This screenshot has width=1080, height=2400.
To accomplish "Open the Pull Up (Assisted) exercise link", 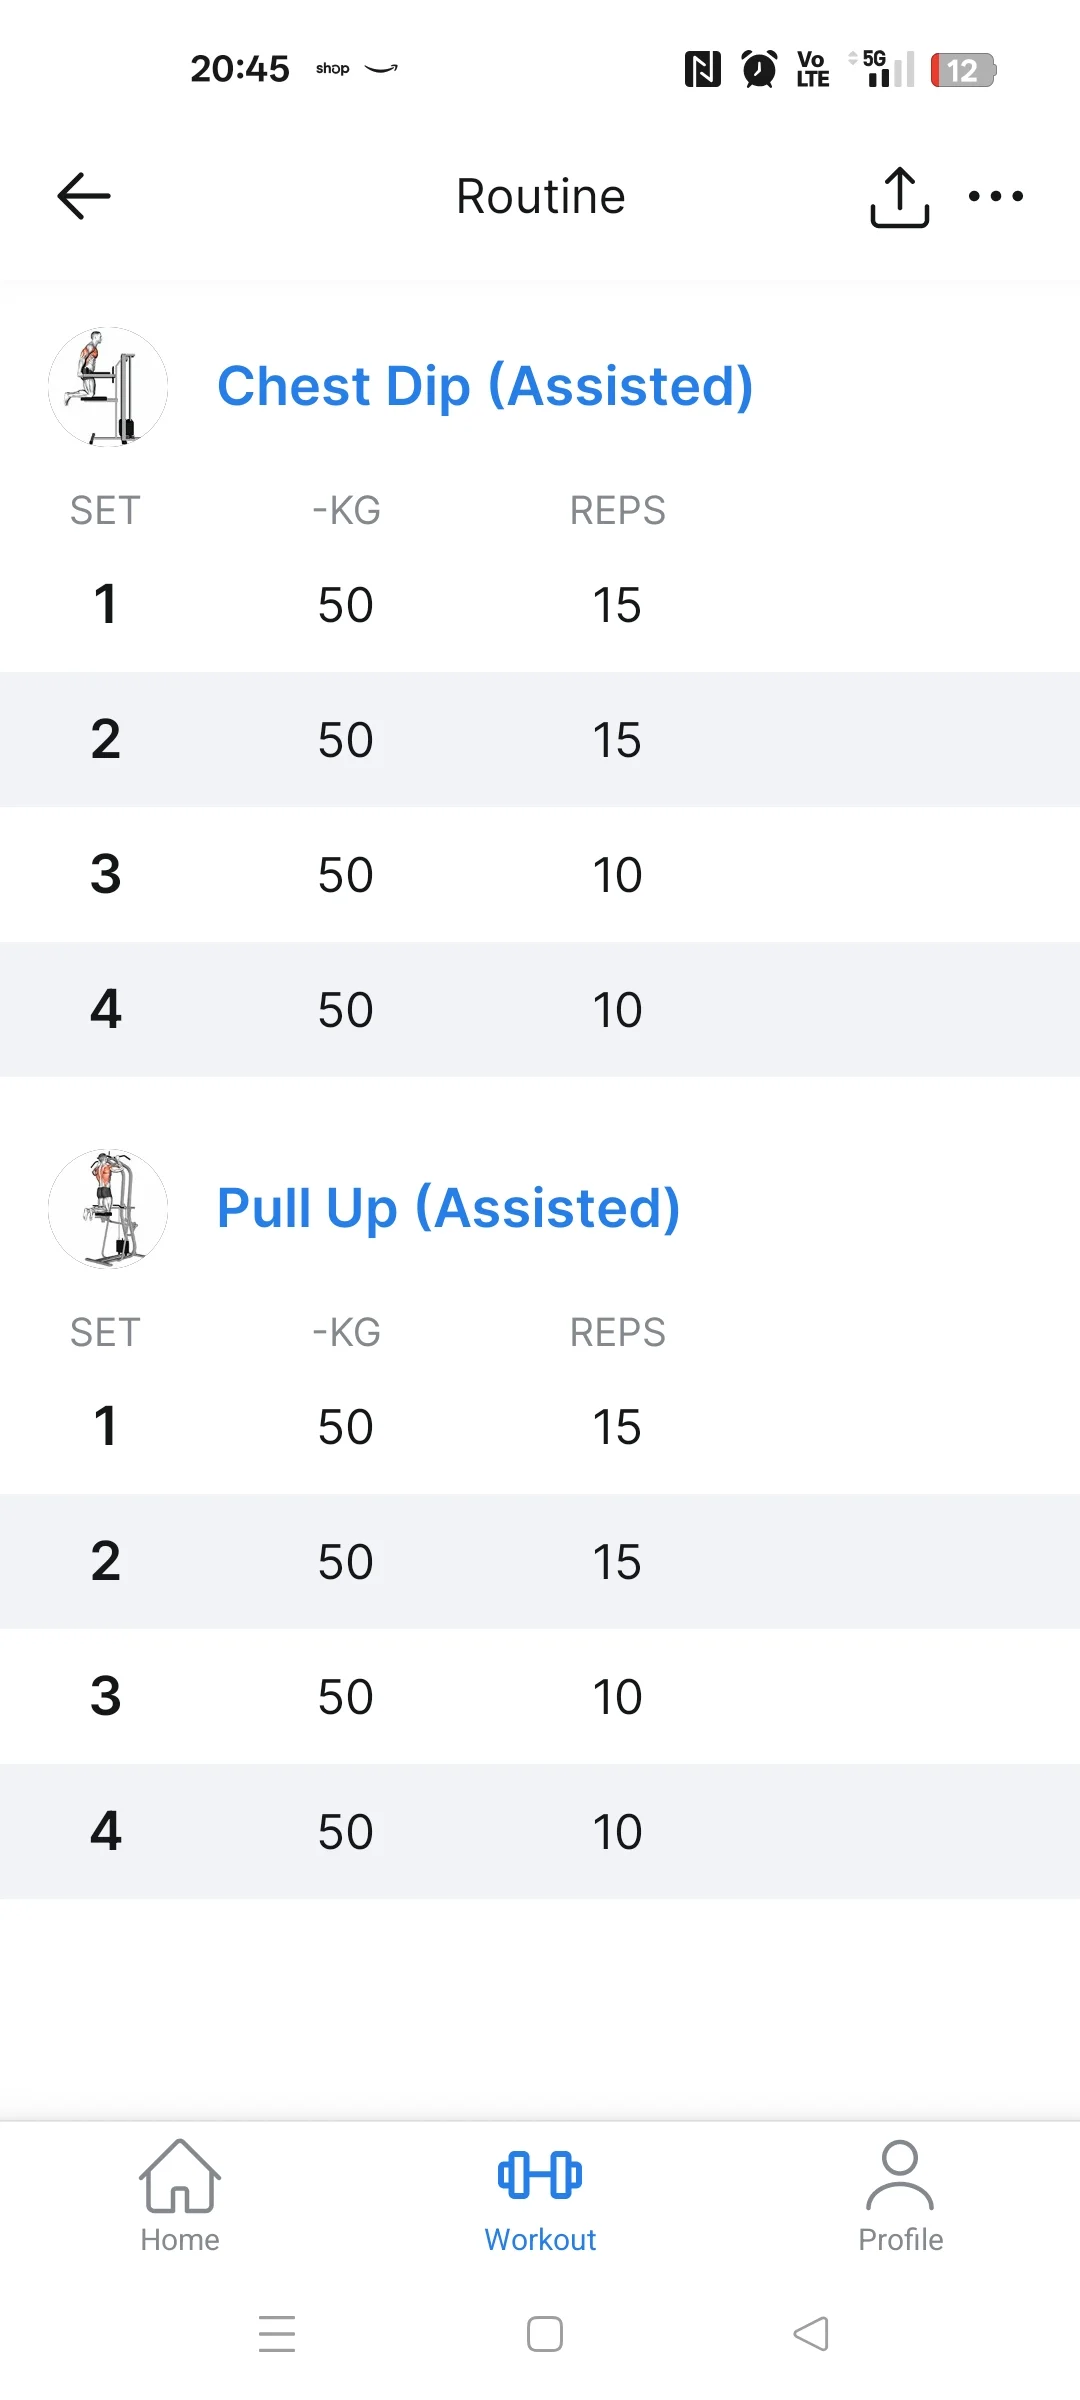I will click(448, 1208).
